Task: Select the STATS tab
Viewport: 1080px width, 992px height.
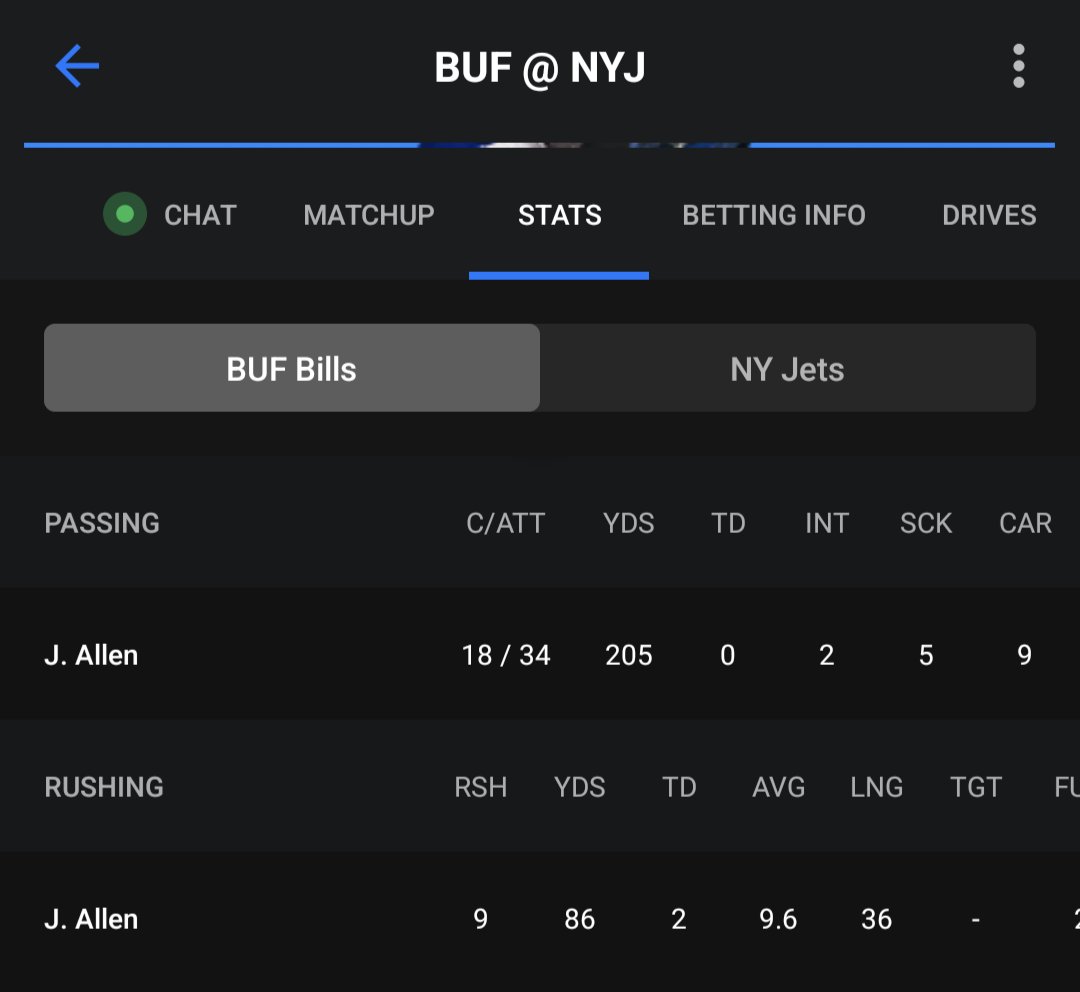Action: tap(559, 215)
